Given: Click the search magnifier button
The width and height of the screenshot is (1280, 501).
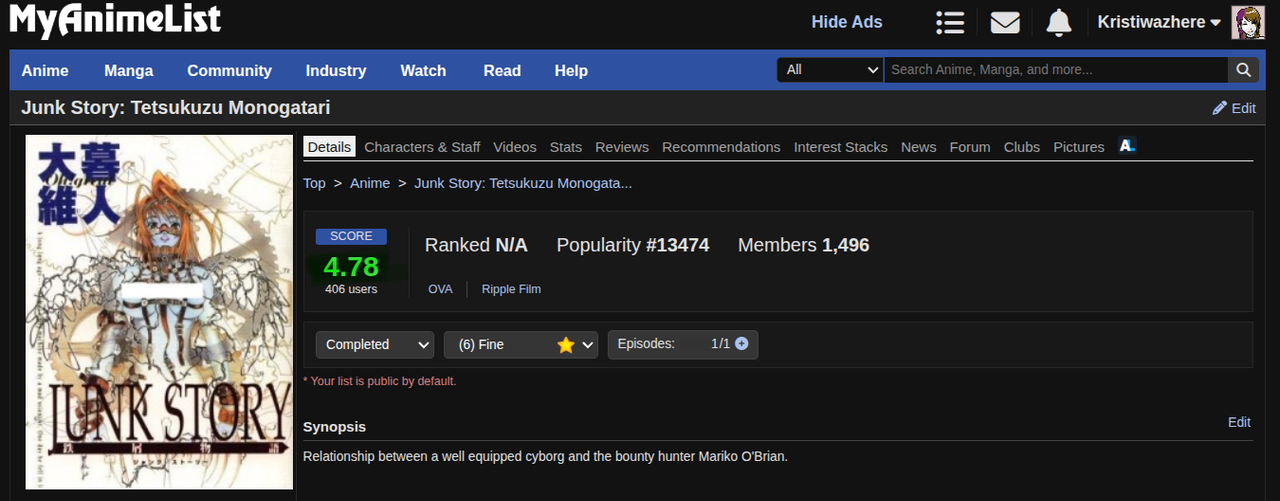Looking at the screenshot, I should [x=1243, y=70].
